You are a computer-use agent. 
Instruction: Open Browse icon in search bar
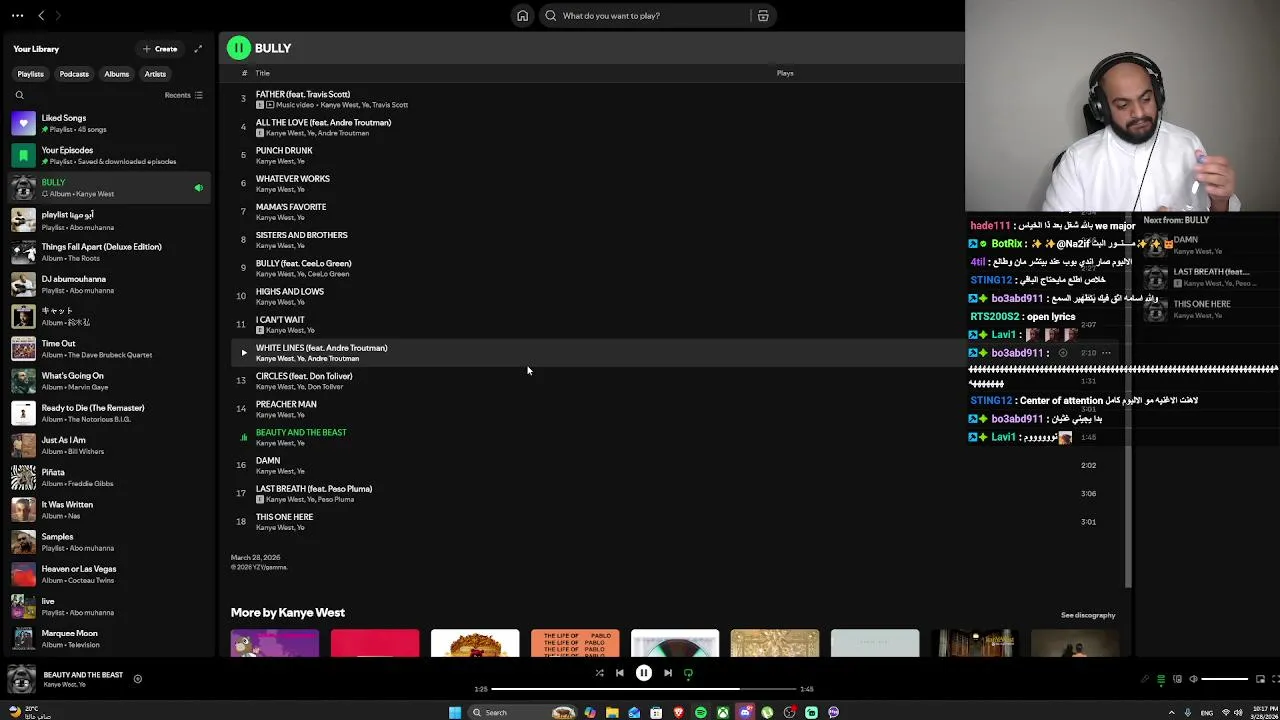763,16
